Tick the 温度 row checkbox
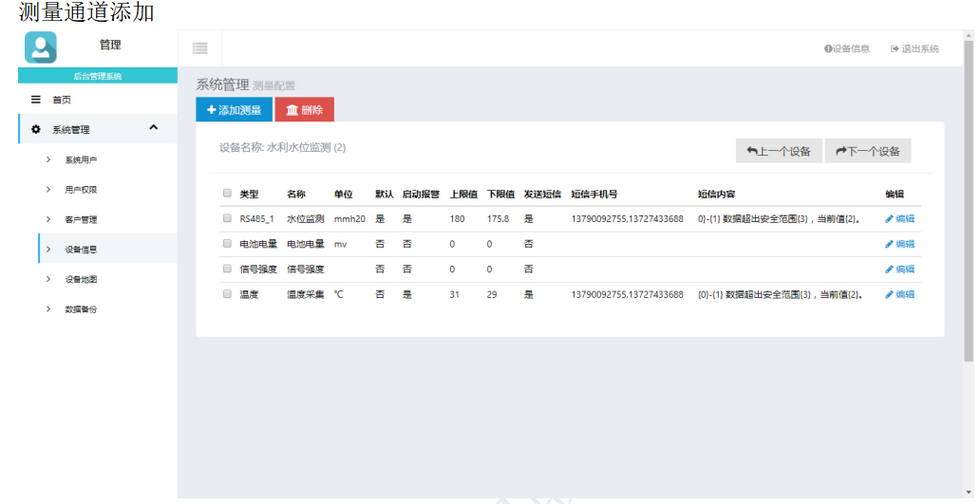 click(227, 294)
